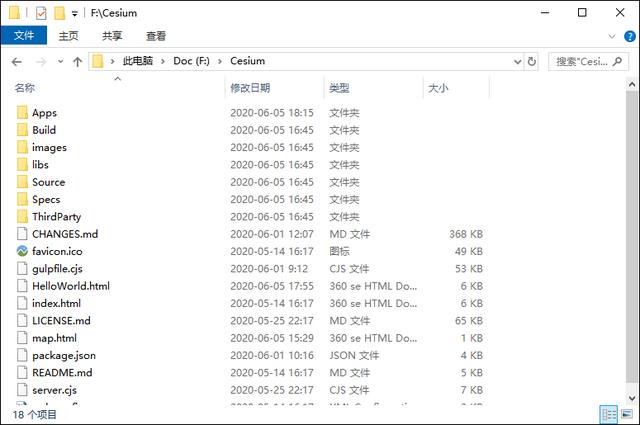Click the folder icon in the title bar
Screen dimensions: 640x425
click(14, 13)
